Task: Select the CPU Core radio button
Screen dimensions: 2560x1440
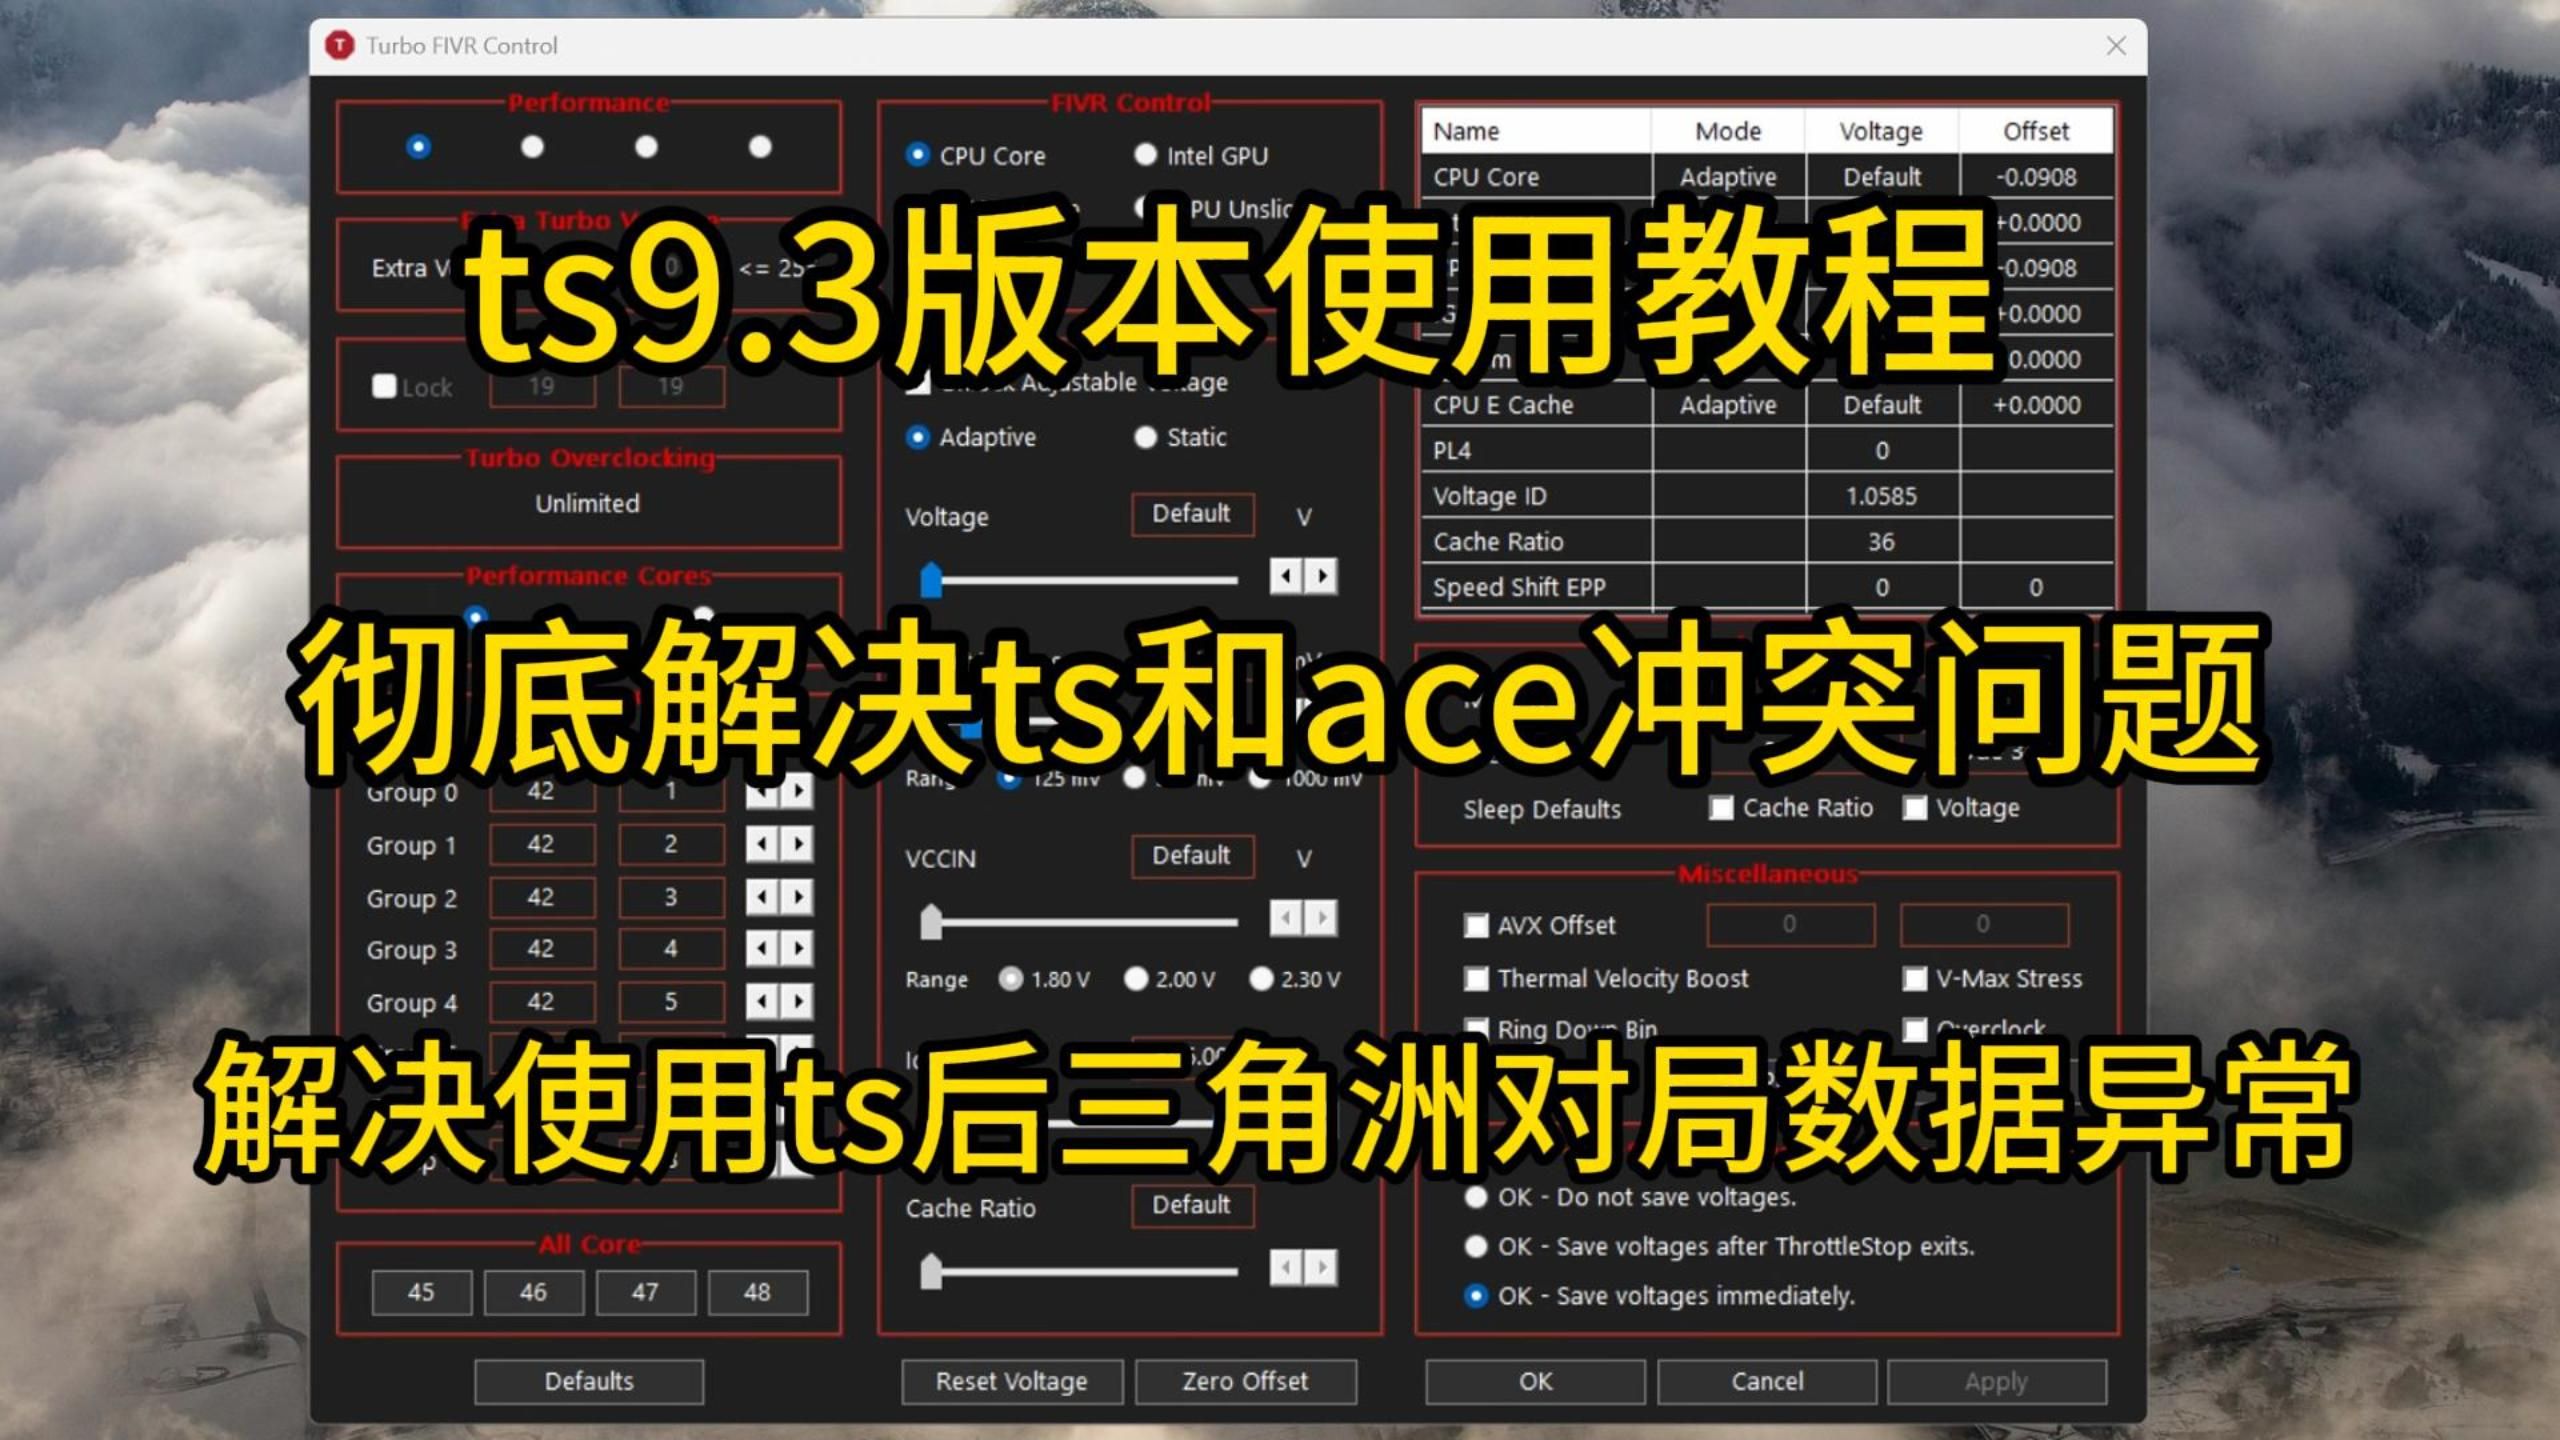Action: 917,155
